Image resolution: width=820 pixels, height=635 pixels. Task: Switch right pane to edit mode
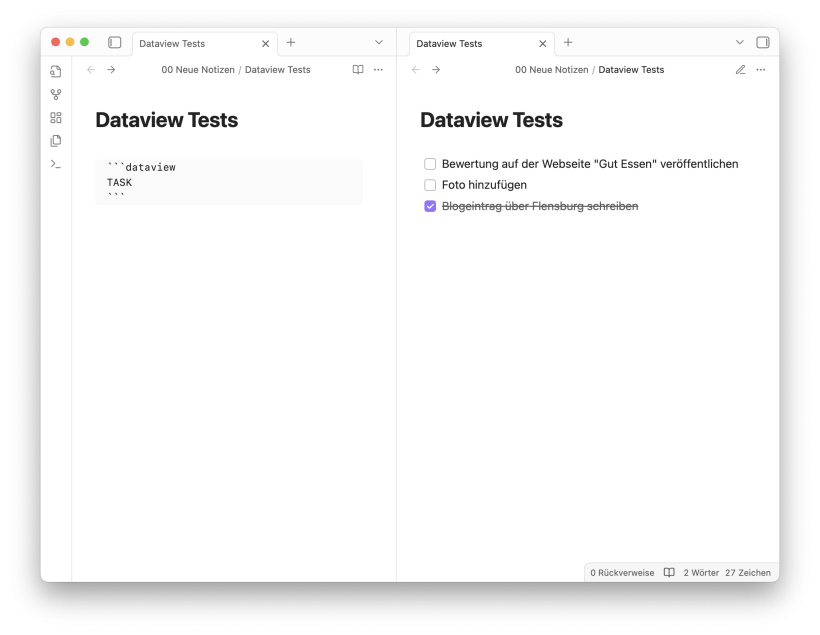pos(741,70)
